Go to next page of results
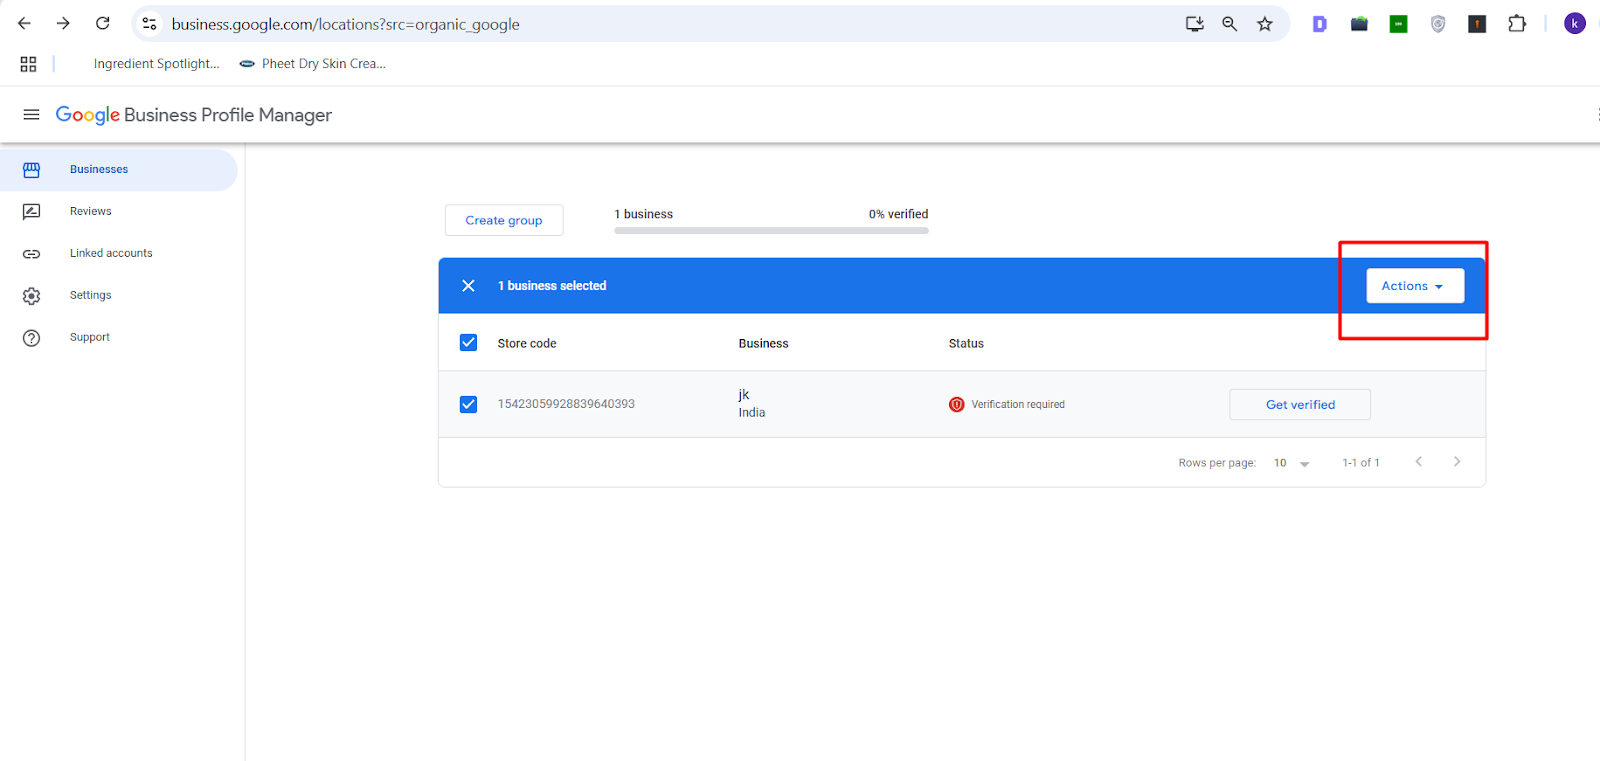 (1457, 462)
